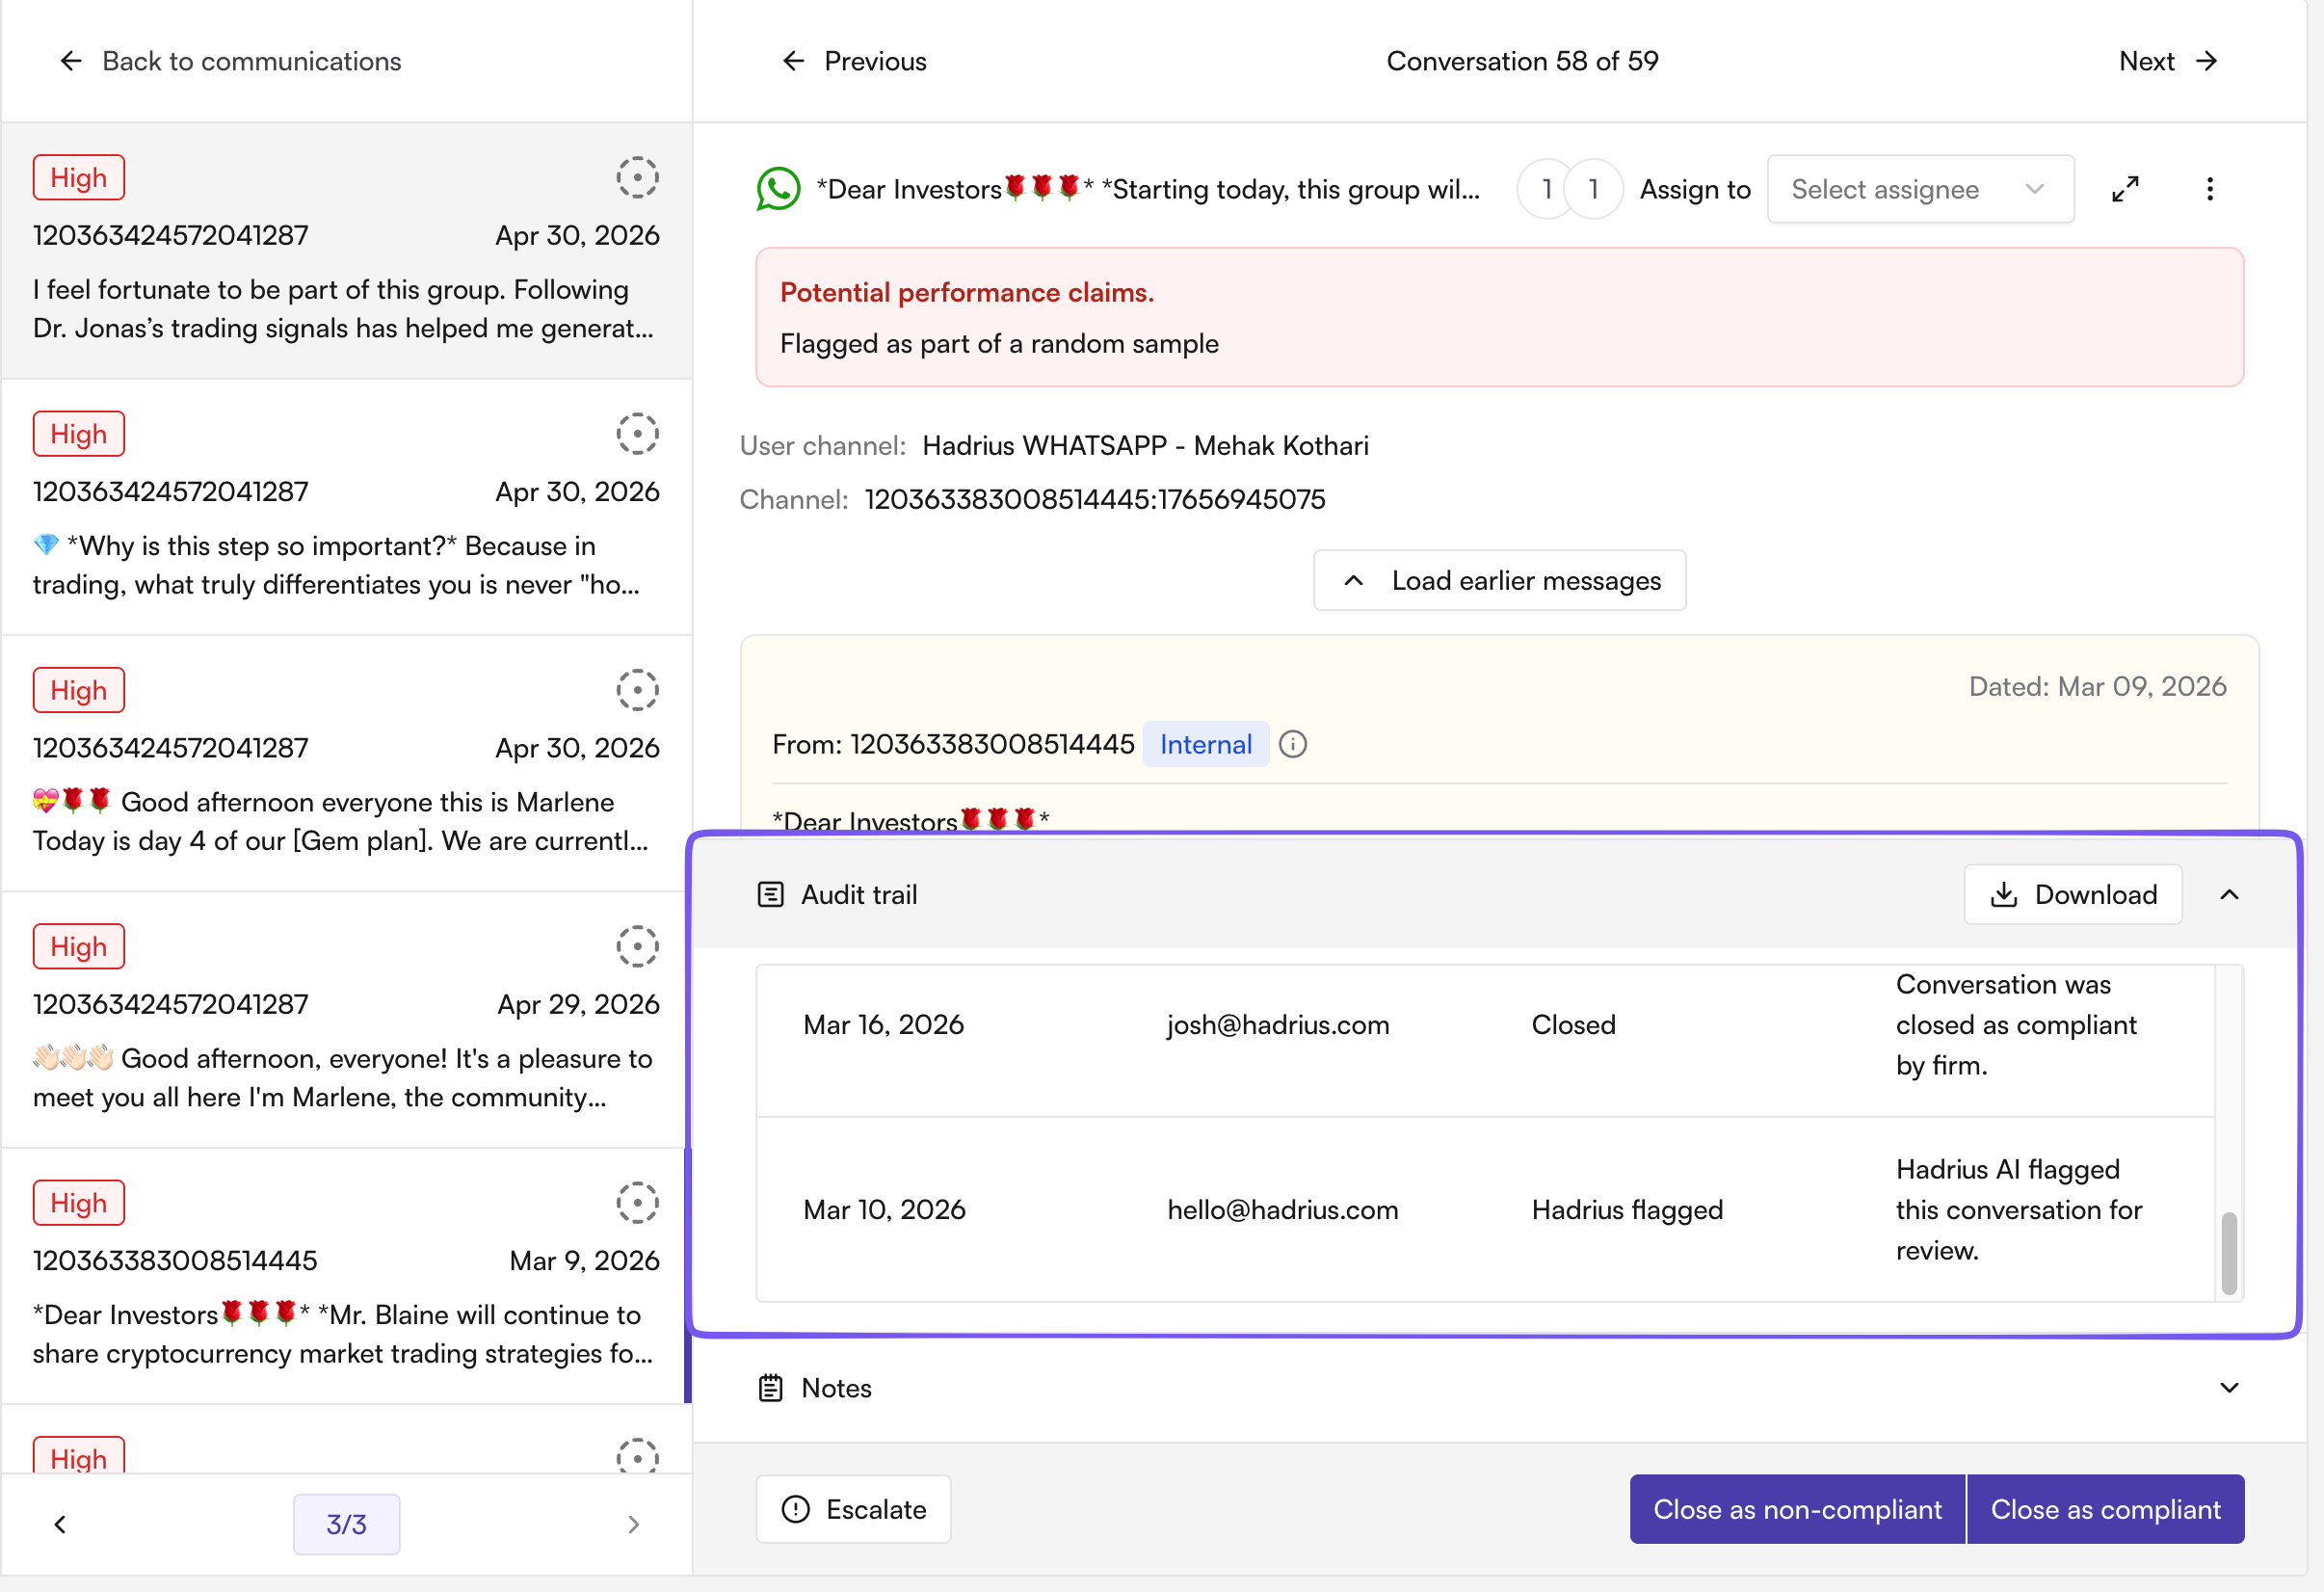The height and width of the screenshot is (1592, 2324).
Task: Click the audit trail table scrollbar thumb
Action: point(2229,1253)
